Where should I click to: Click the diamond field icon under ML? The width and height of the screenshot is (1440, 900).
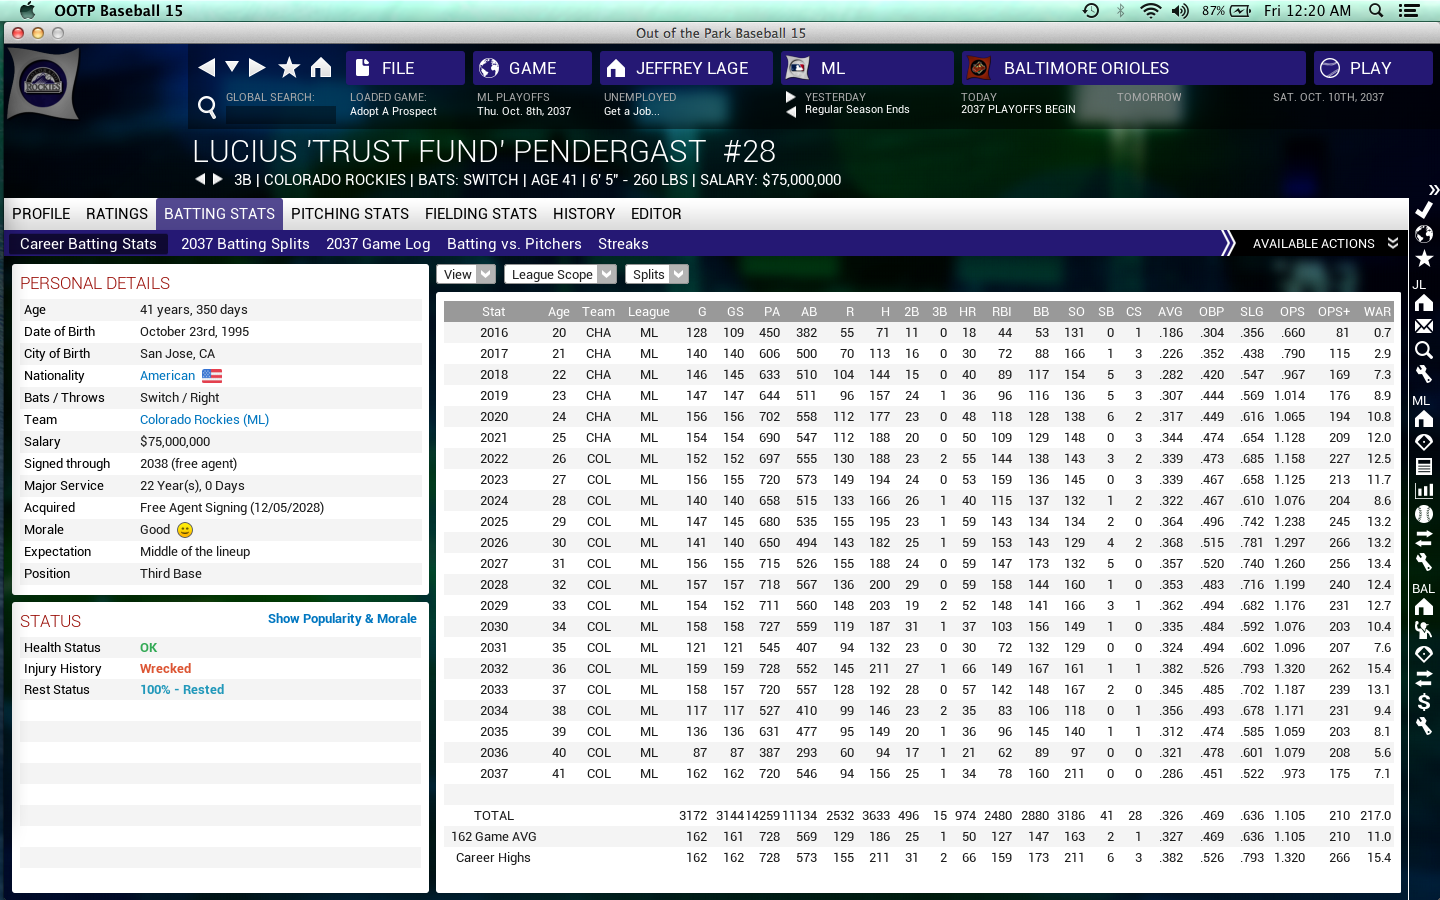pyautogui.click(x=1424, y=442)
